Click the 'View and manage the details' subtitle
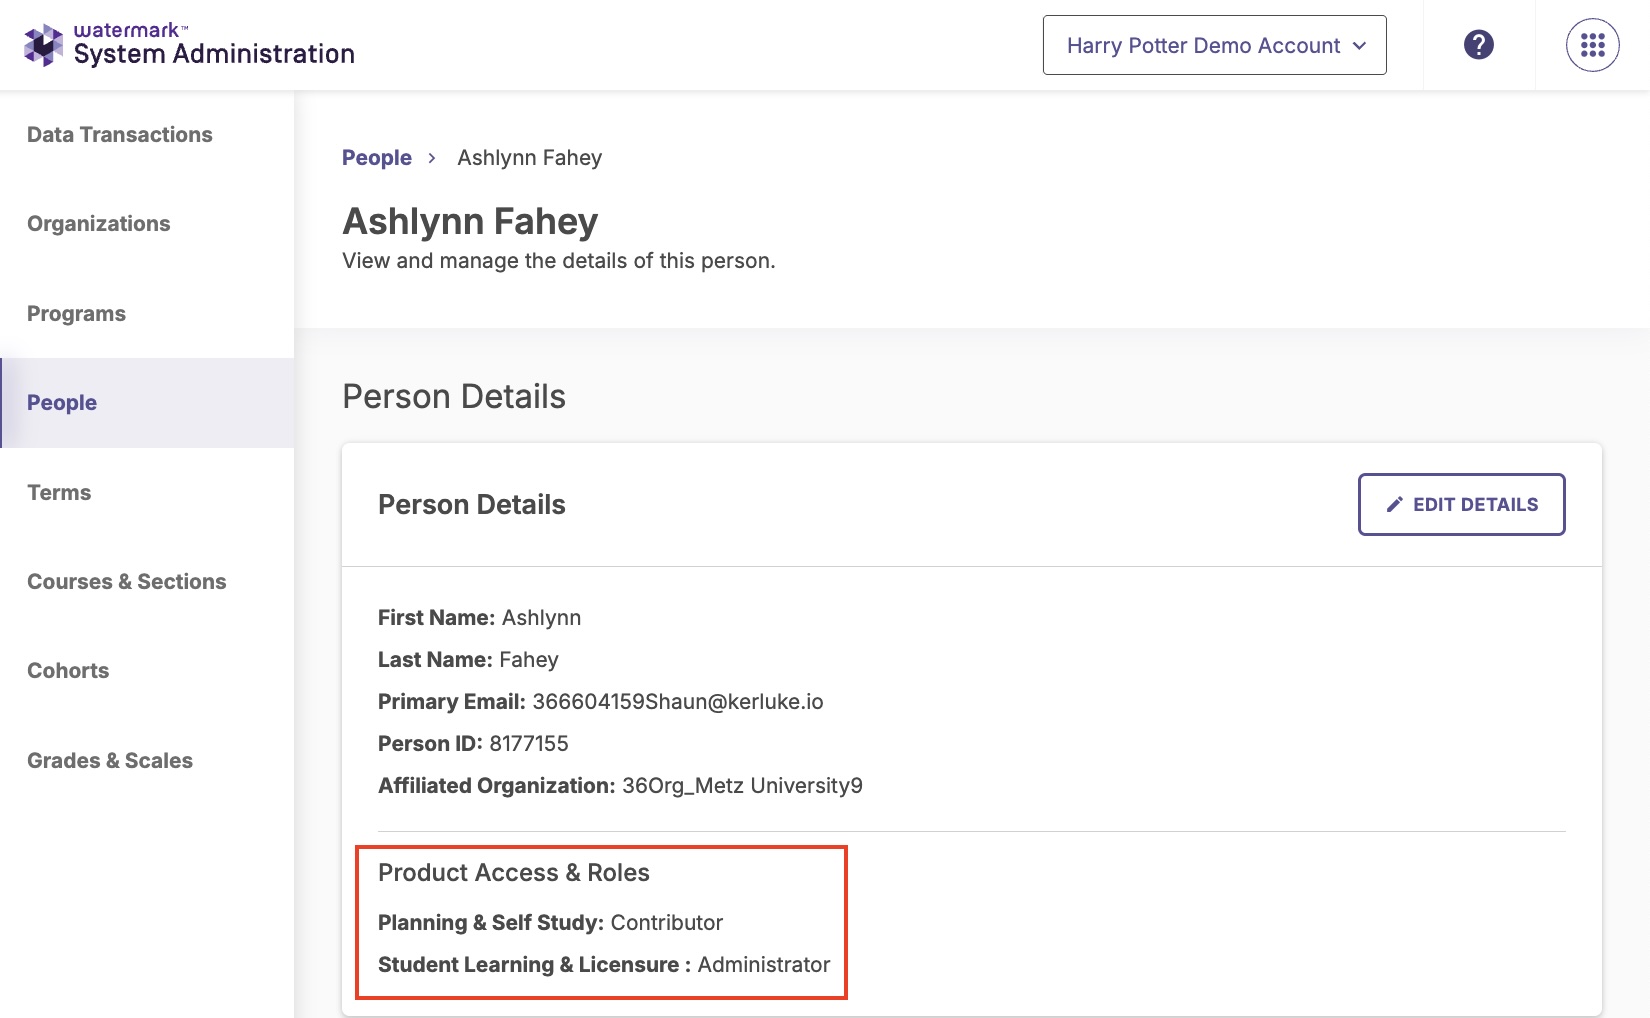Screen dimensions: 1650x1018 coord(559,261)
